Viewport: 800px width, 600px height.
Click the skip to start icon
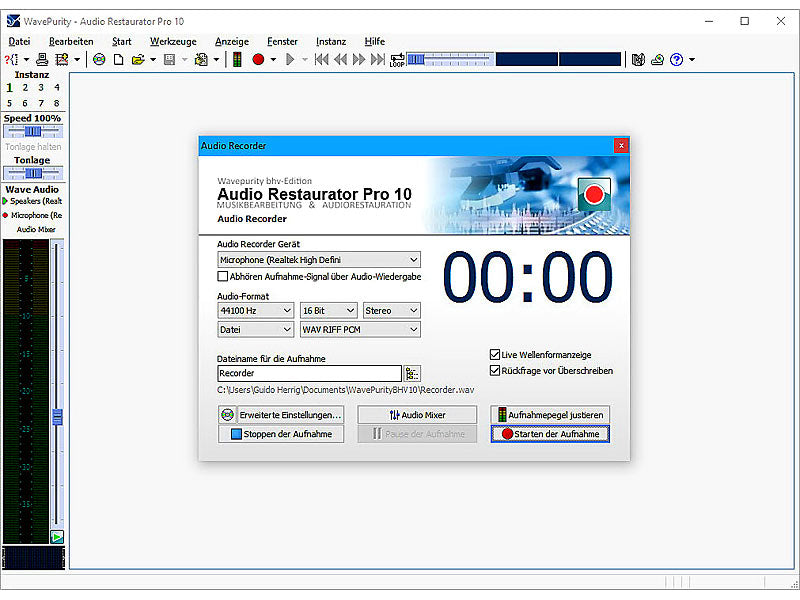click(321, 60)
